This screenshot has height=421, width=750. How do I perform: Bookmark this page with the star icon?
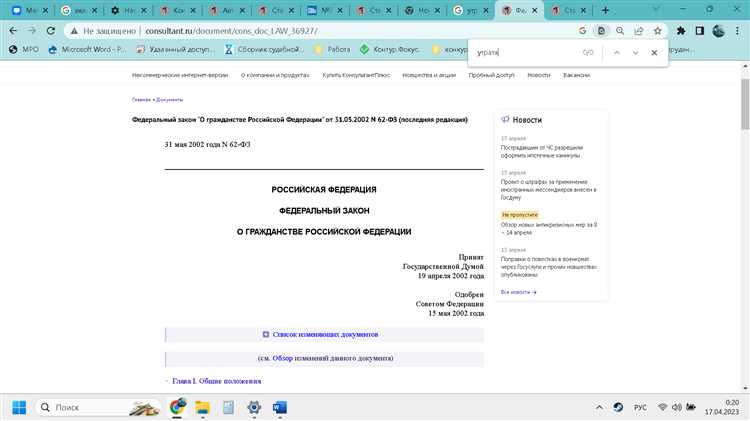click(x=658, y=31)
